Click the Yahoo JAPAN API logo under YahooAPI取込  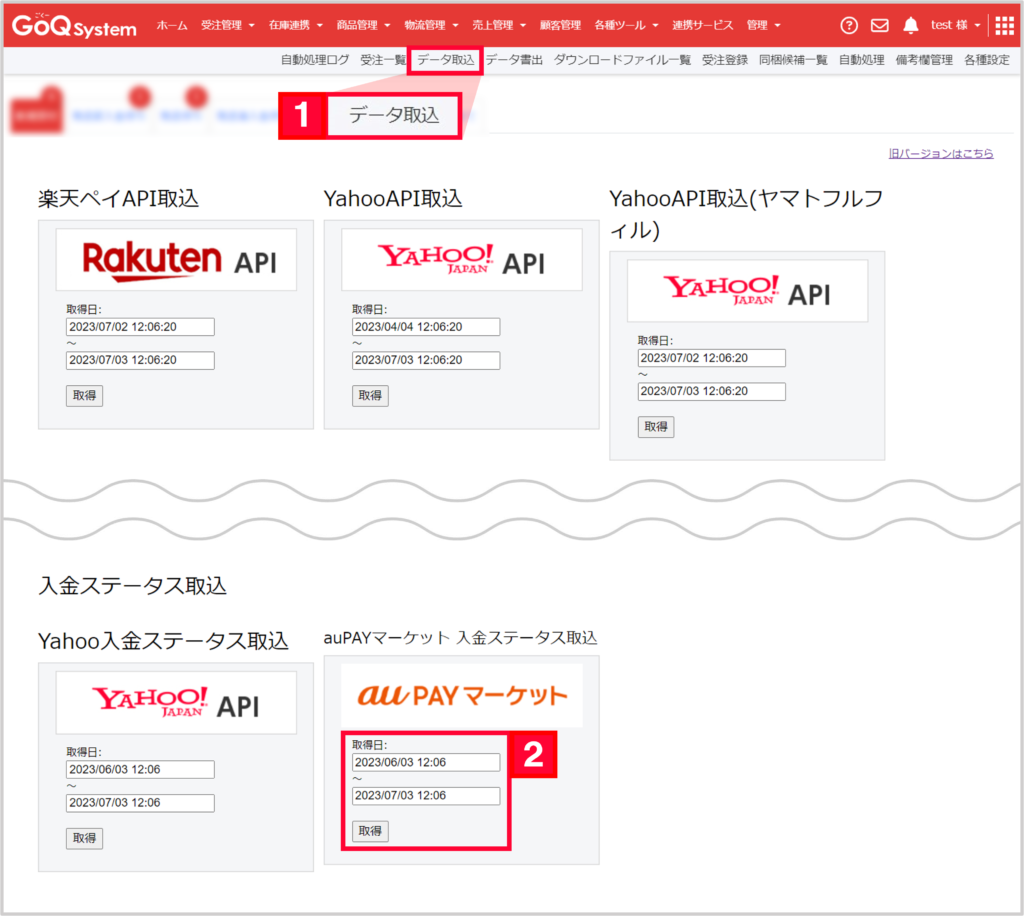pos(461,258)
